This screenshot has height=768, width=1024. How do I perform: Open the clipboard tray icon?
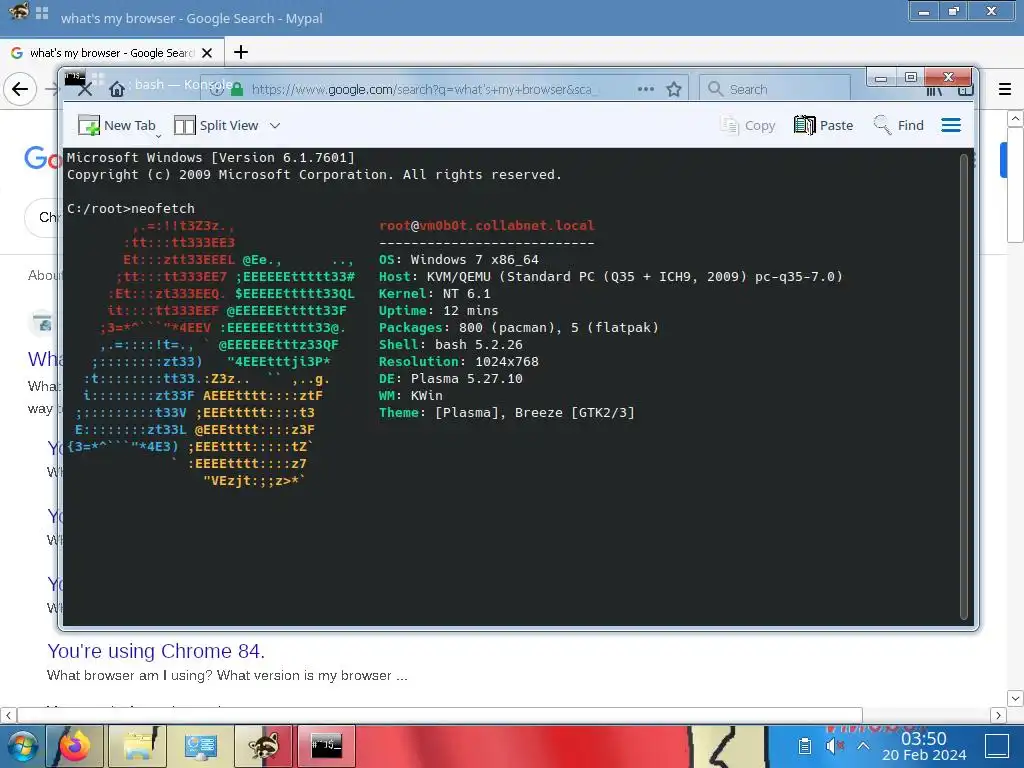[805, 746]
